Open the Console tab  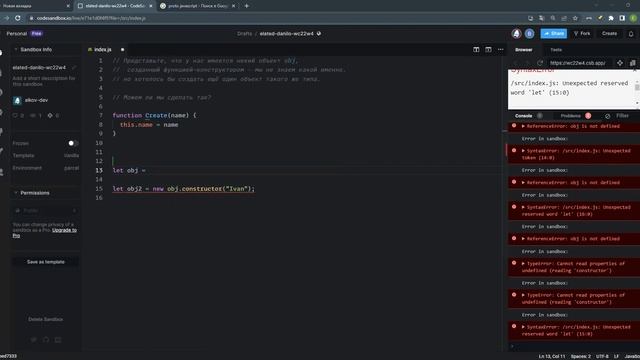[523, 116]
